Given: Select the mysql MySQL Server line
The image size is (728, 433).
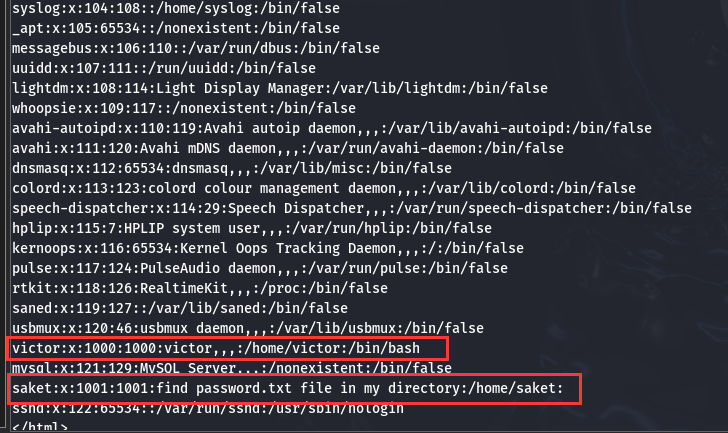Looking at the screenshot, I should tap(232, 368).
